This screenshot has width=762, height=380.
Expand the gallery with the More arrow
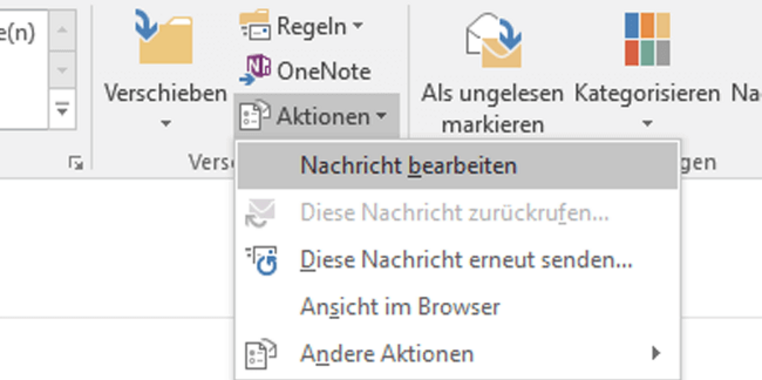point(62,110)
